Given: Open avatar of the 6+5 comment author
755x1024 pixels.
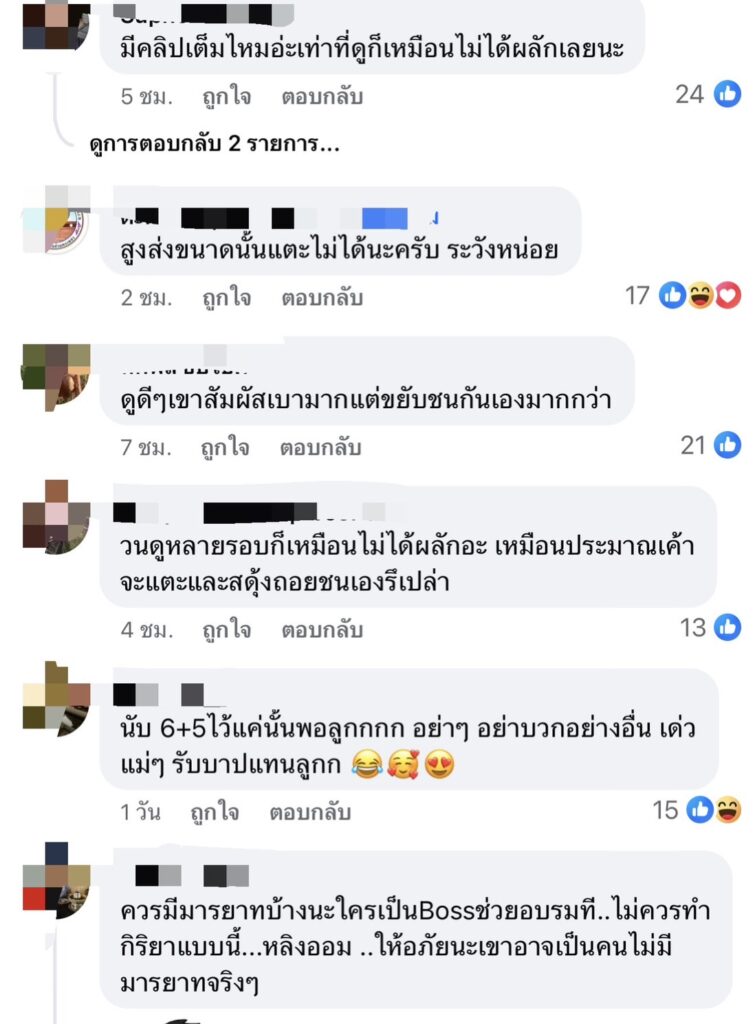Looking at the screenshot, I should 56,699.
